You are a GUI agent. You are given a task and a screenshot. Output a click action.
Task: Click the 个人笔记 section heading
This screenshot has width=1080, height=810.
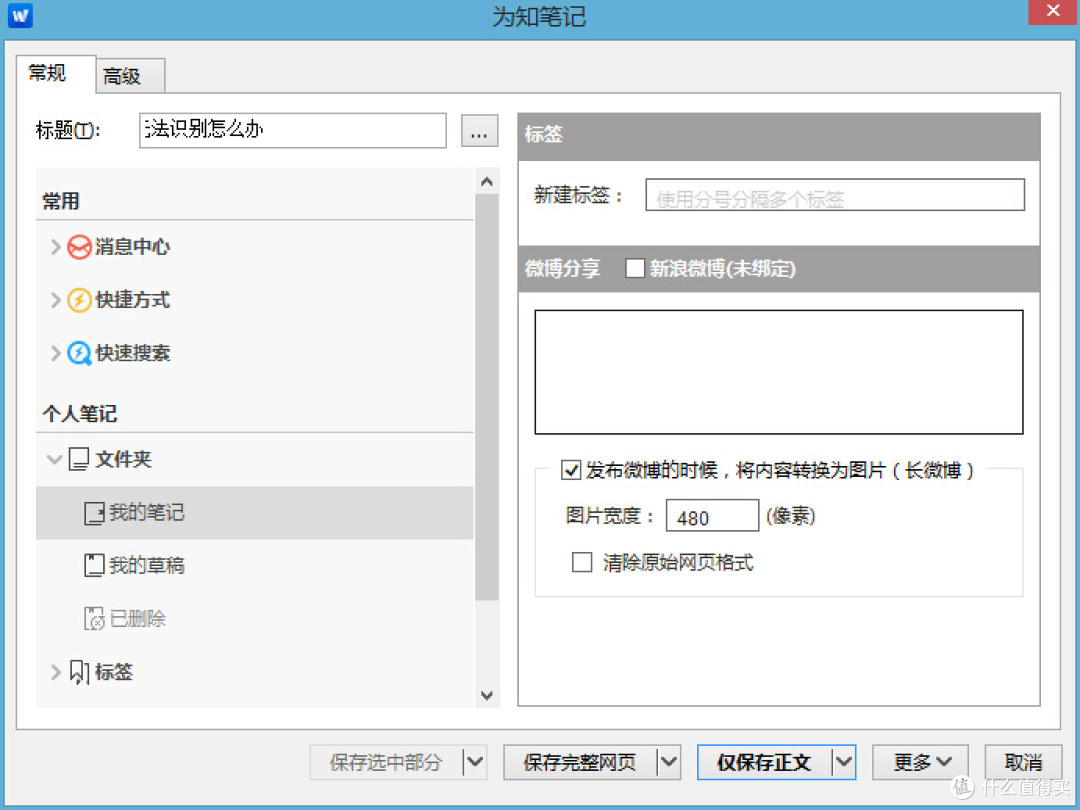coord(80,413)
